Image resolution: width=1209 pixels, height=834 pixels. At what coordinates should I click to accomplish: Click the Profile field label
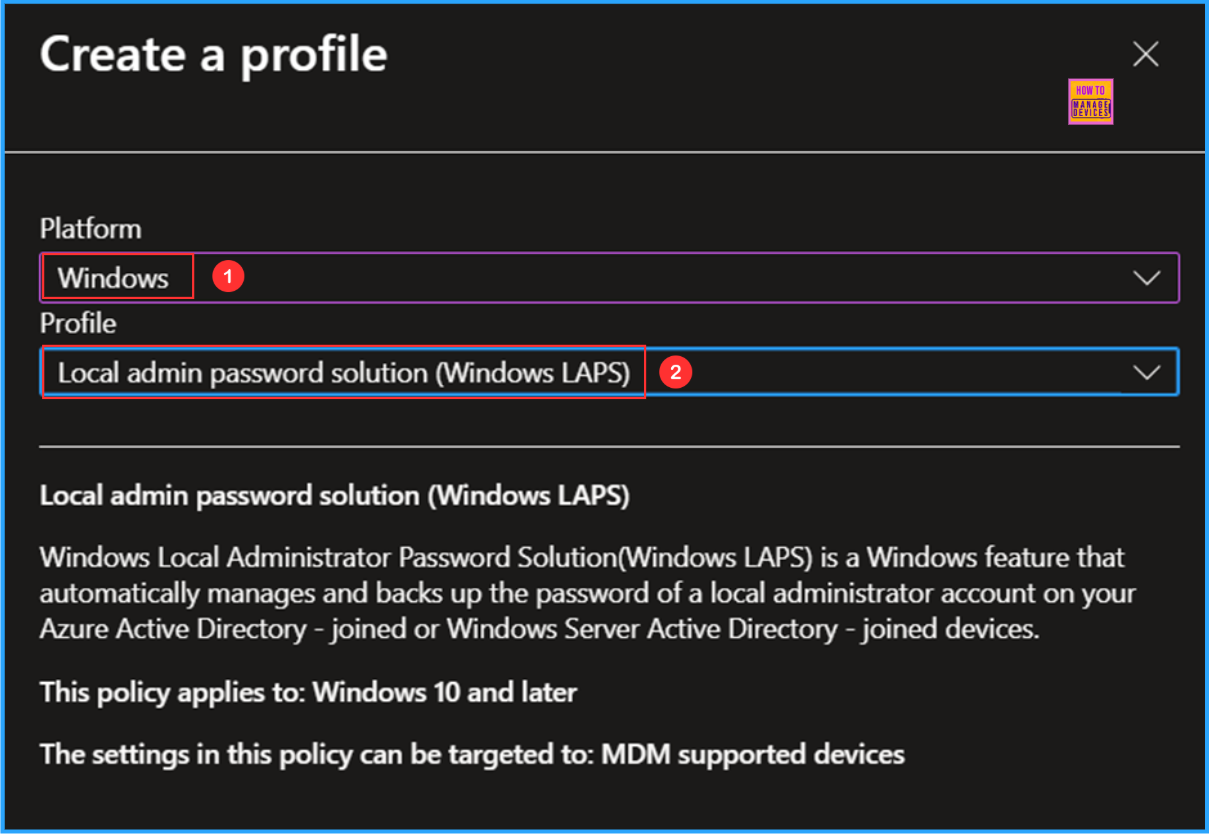[77, 323]
